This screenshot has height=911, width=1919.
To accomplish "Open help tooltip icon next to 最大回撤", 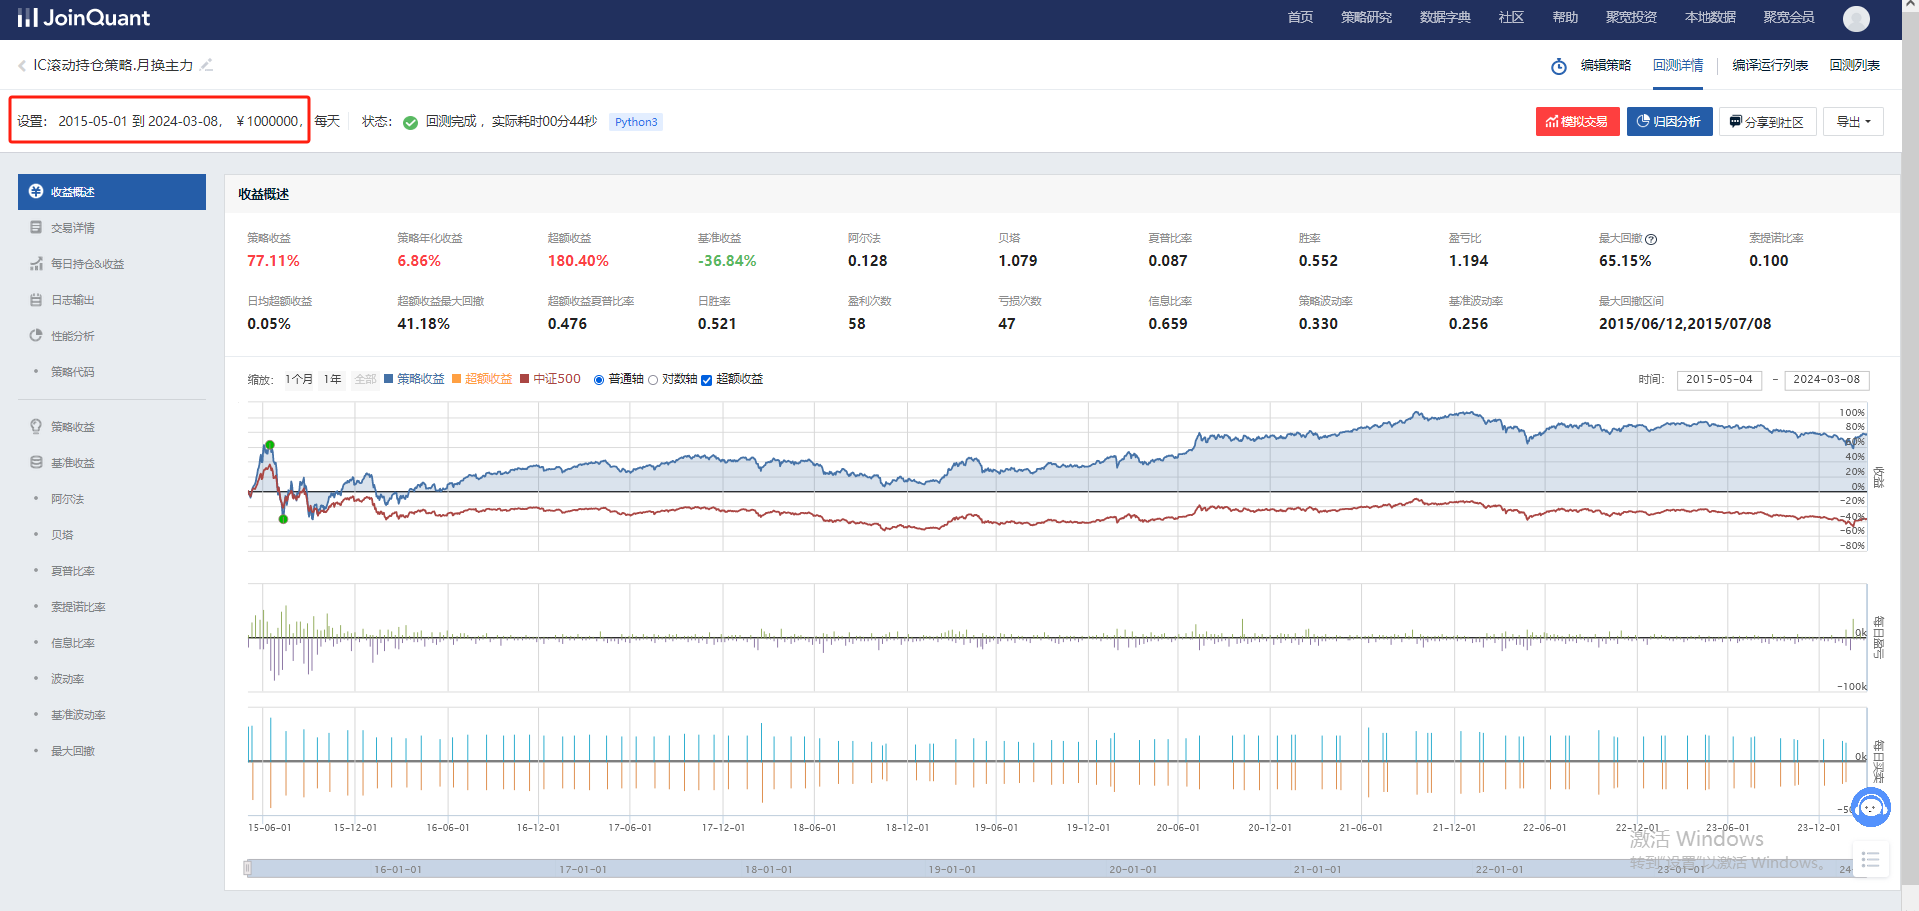I will 1651,239.
